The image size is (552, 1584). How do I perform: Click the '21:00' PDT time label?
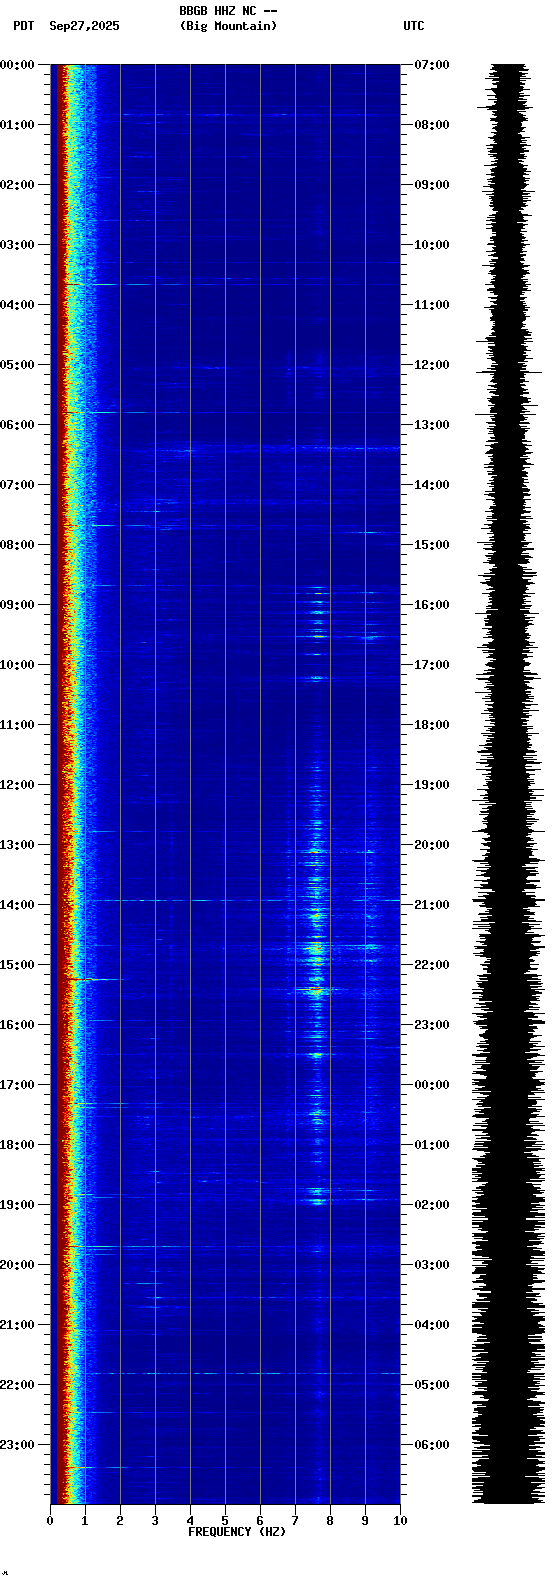(18, 1325)
